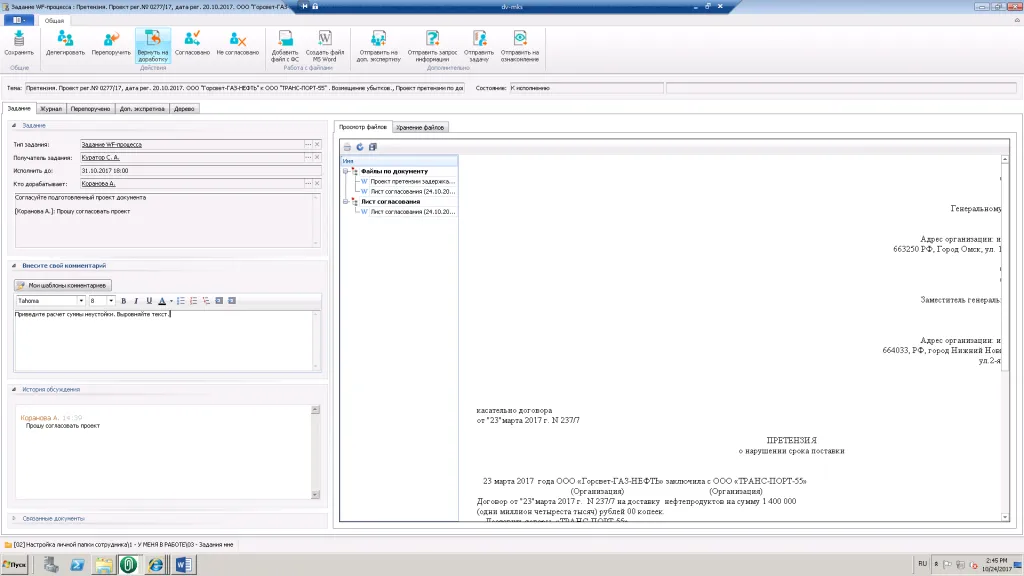Click the Сохранить (Save) ribbon icon
Screen dimensions: 1024x576
(x=18, y=42)
